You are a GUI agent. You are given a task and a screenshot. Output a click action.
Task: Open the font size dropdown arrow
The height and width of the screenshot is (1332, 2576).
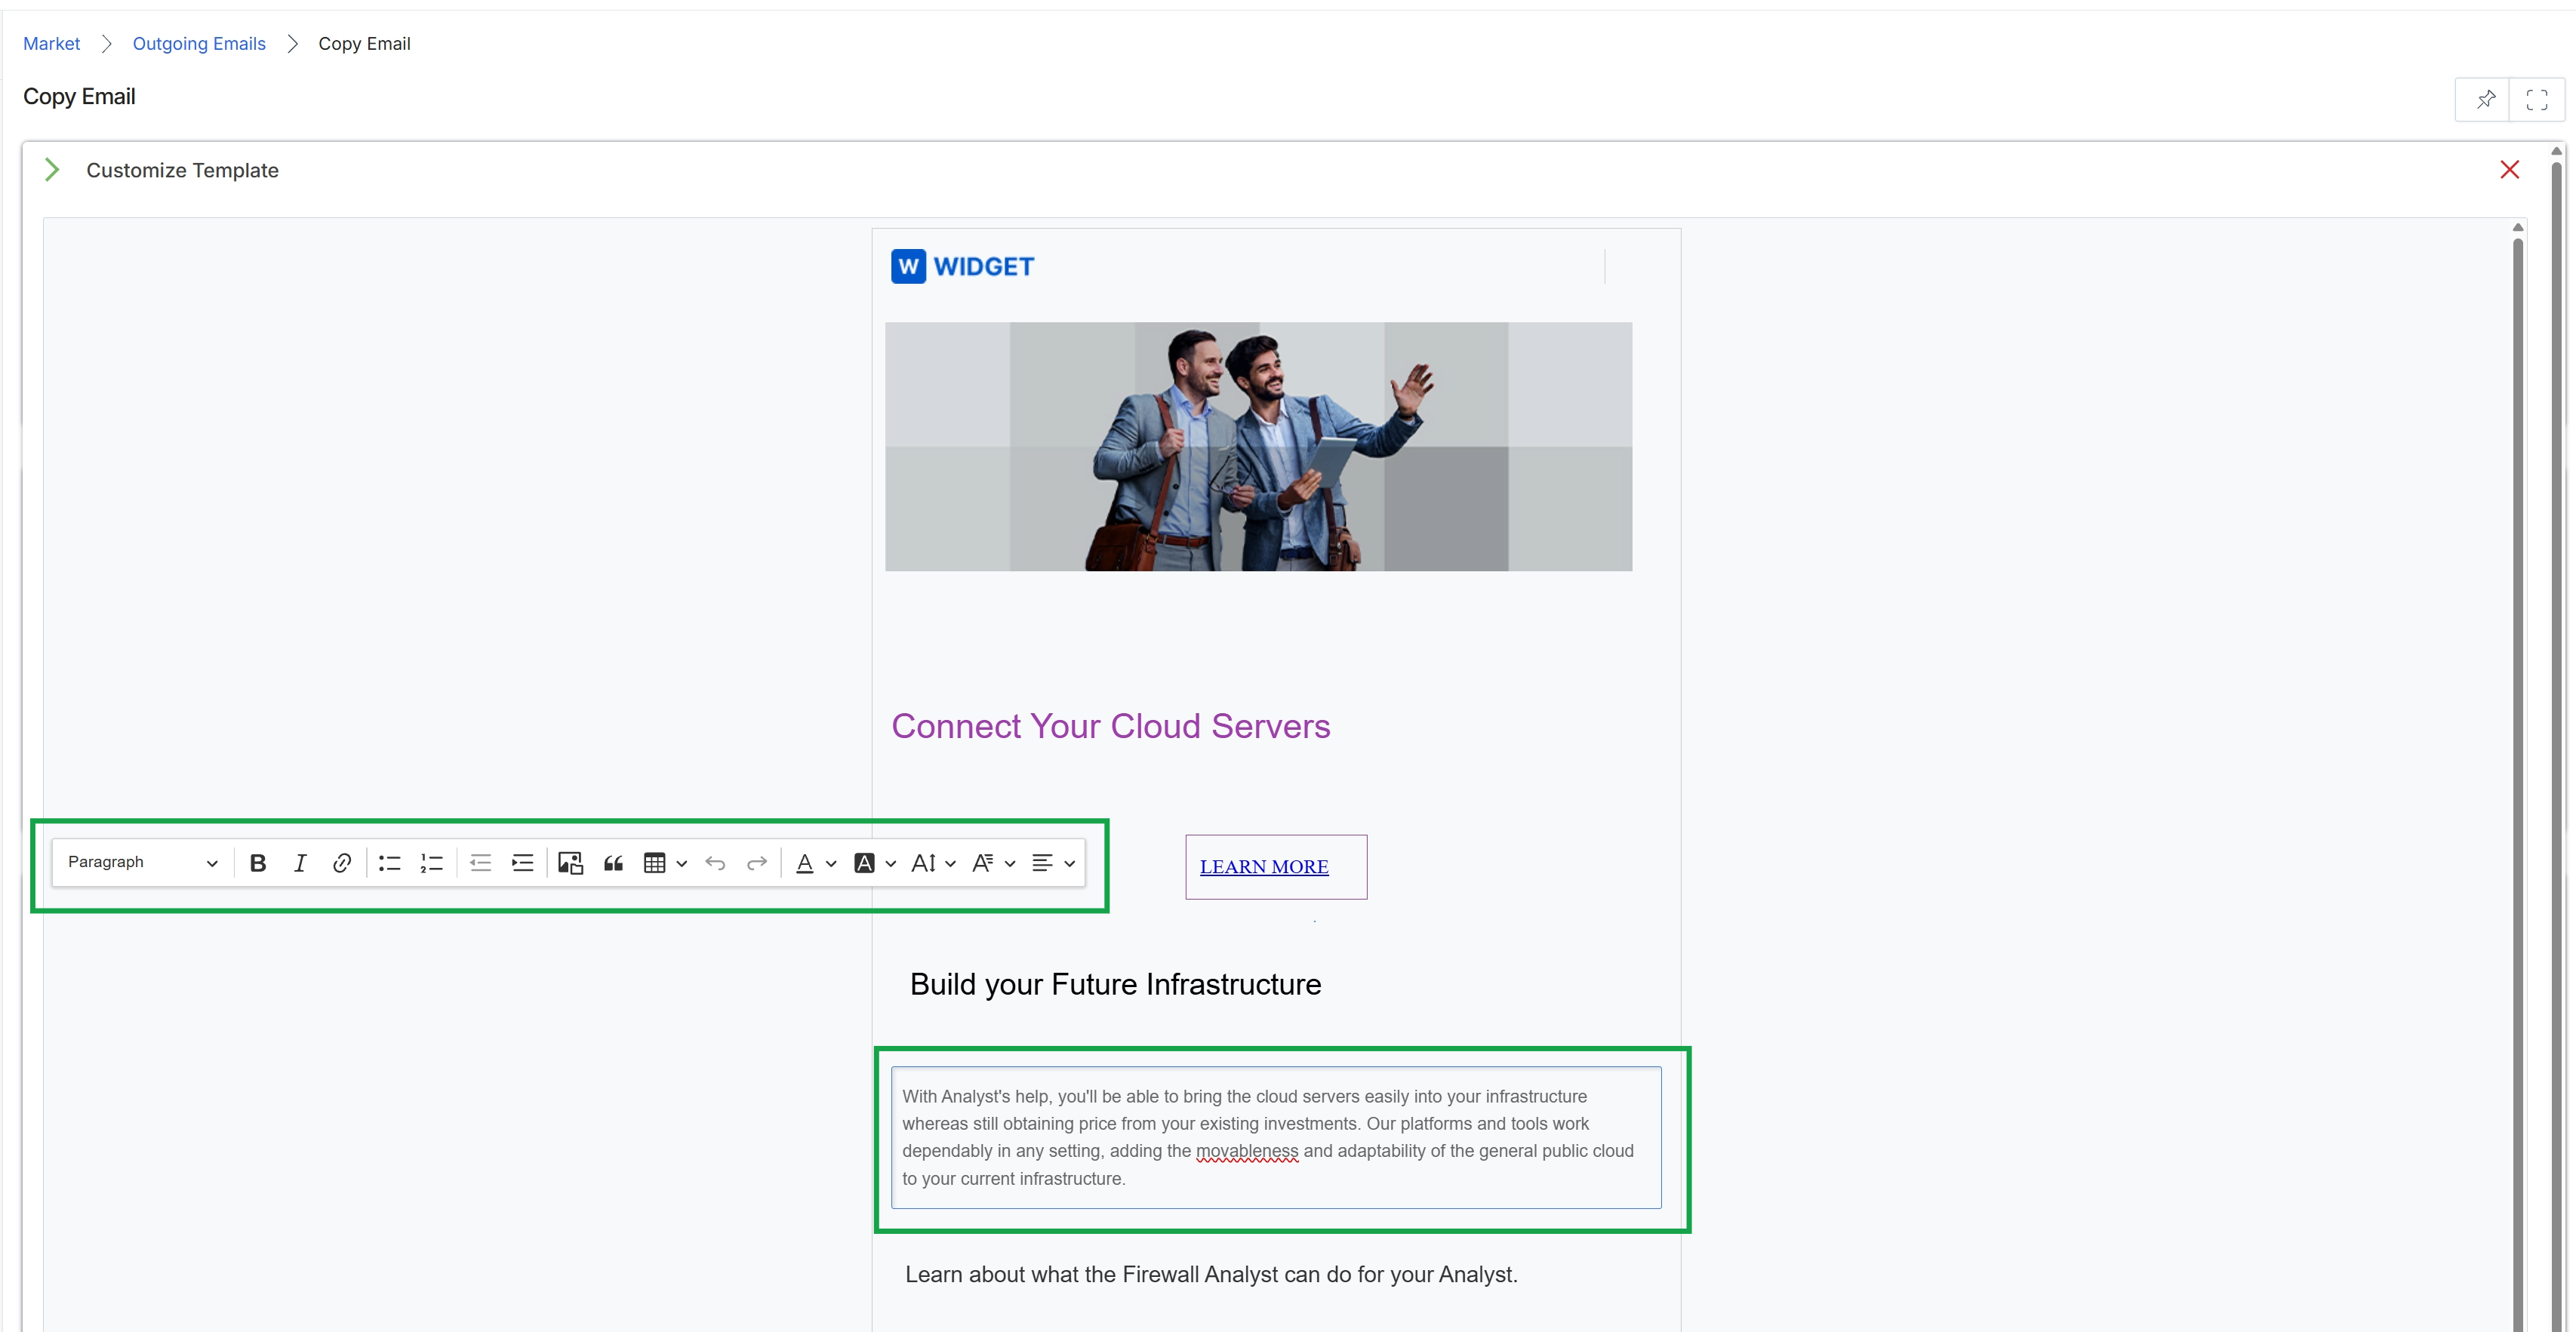pos(951,864)
